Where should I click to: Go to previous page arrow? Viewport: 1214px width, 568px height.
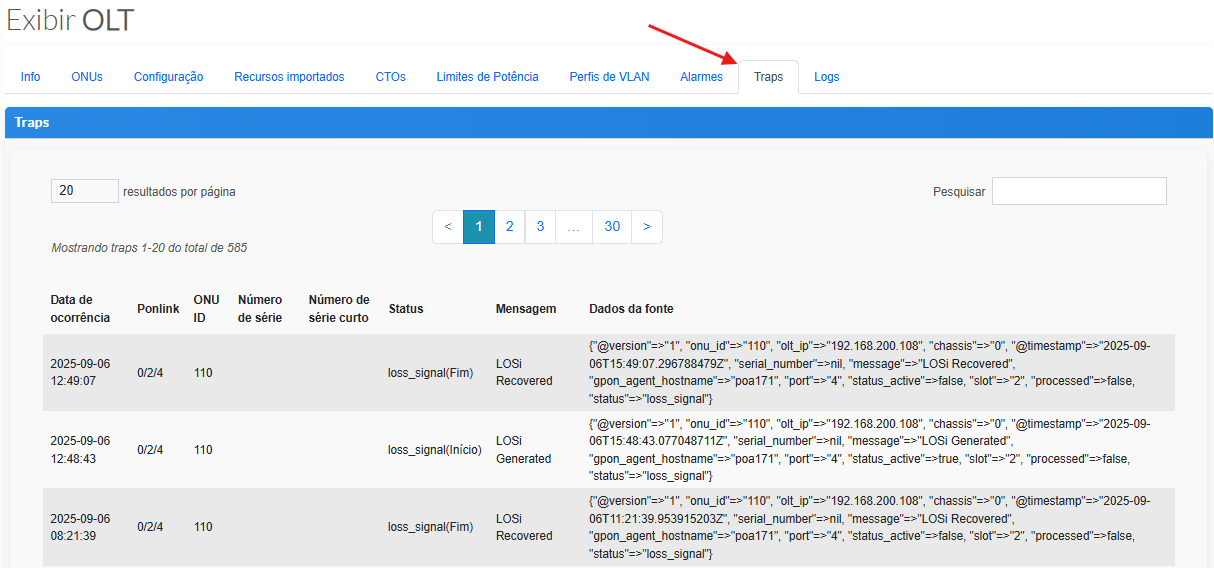(448, 227)
